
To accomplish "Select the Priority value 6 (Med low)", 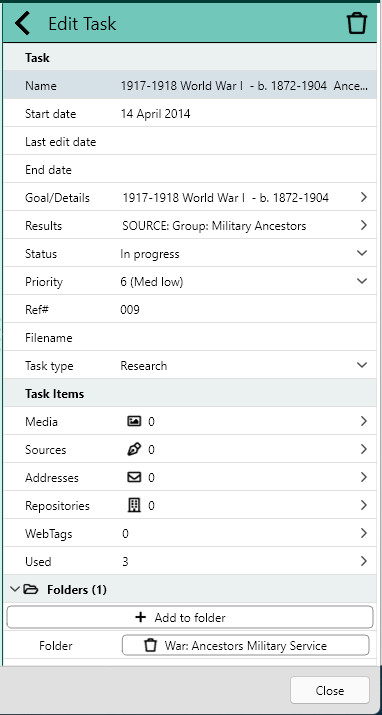I will tap(152, 282).
